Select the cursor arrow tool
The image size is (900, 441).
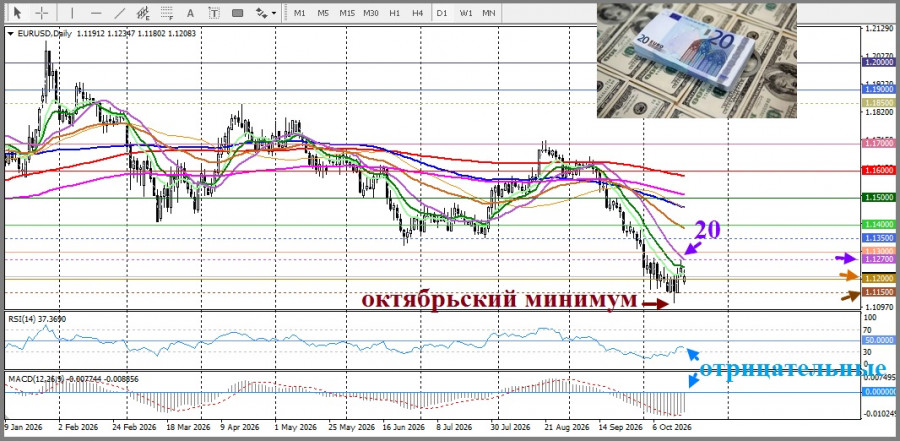[17, 12]
